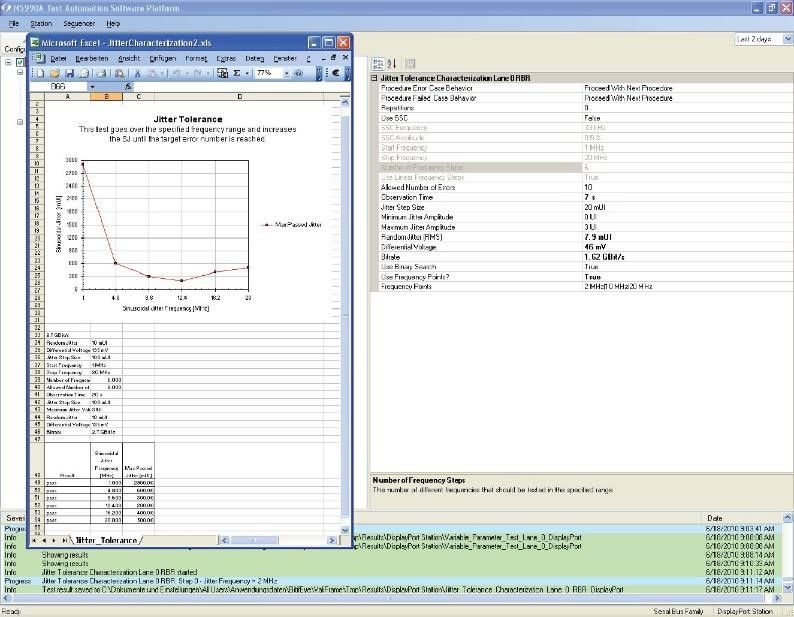Go to last sheet via tab navigation arrow
Image resolution: width=794 pixels, height=617 pixels.
(x=64, y=541)
